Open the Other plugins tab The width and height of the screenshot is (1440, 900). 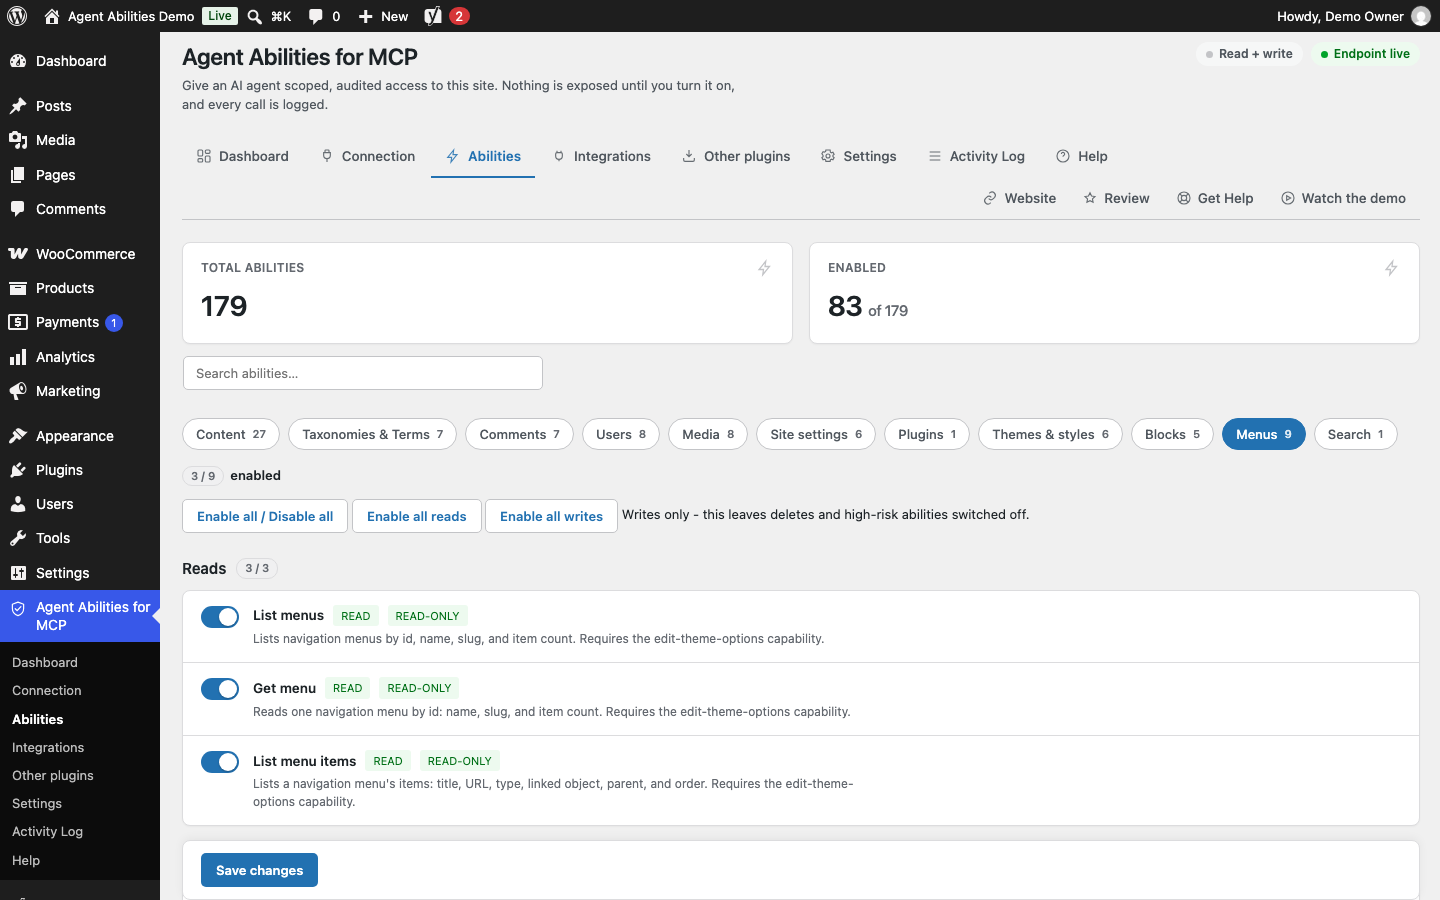coord(736,156)
